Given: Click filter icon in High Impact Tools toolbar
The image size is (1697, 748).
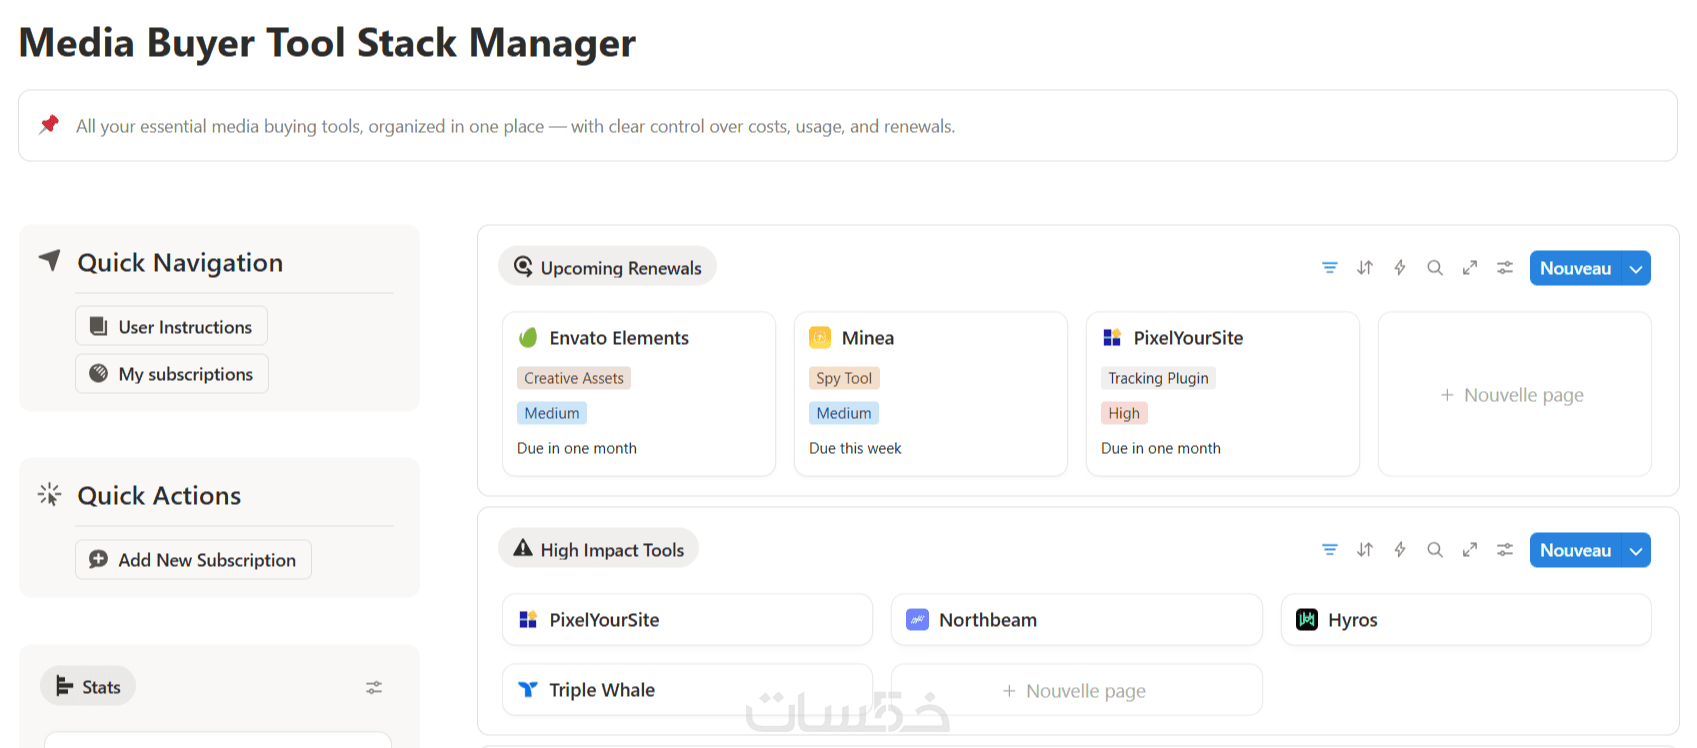Looking at the screenshot, I should click(x=1329, y=550).
